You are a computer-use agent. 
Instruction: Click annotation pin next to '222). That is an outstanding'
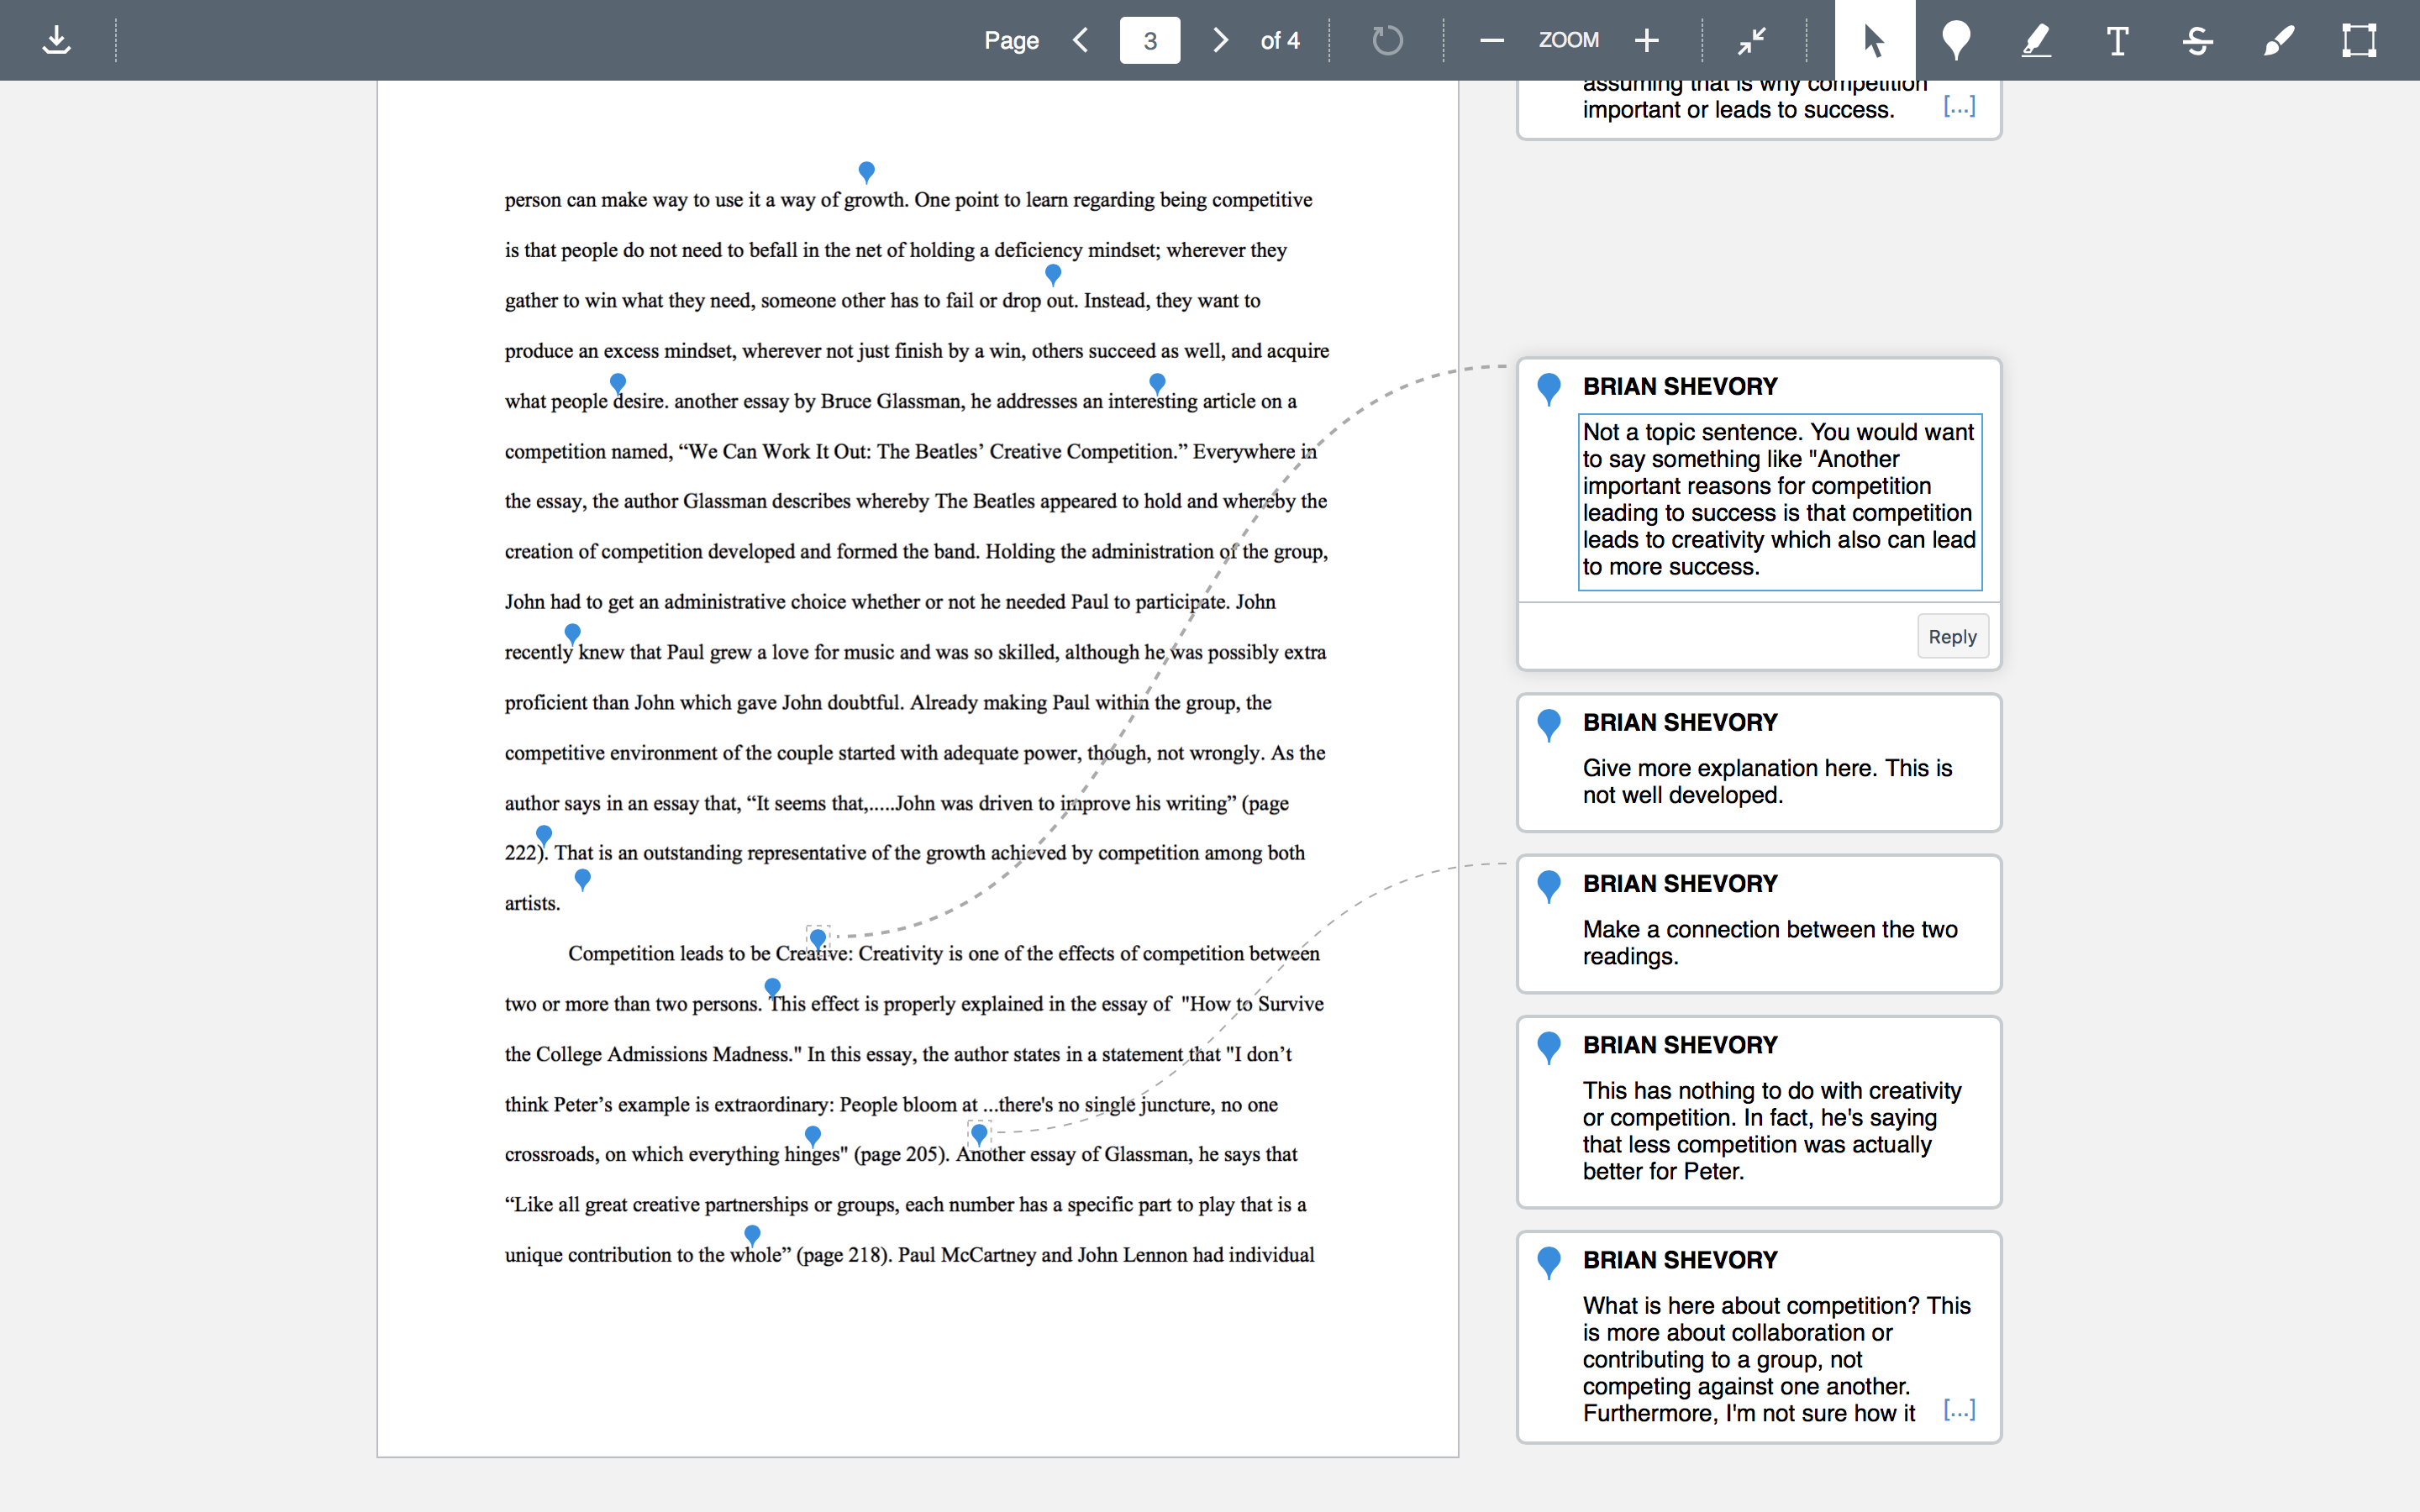544,834
